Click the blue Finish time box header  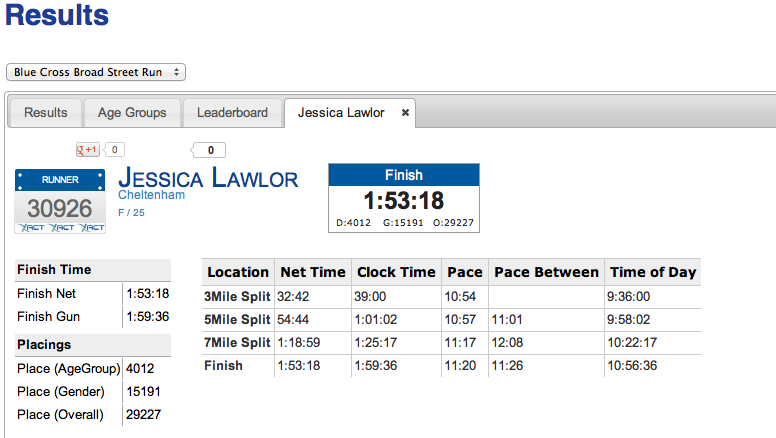click(x=404, y=175)
